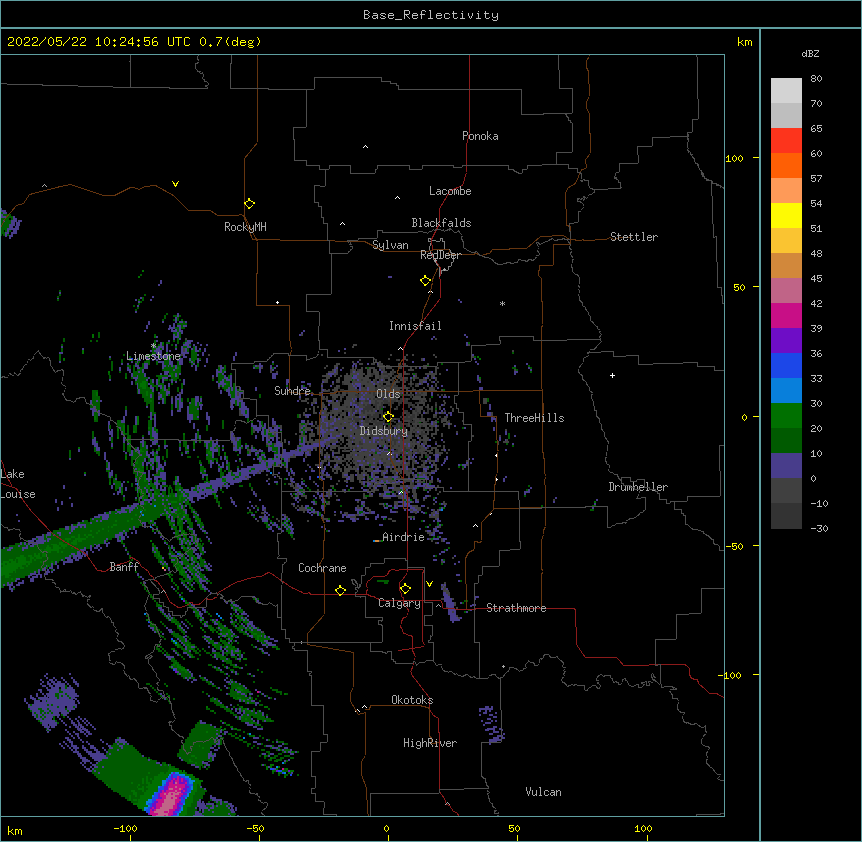Screen dimensions: 862x842
Task: Click the white asterisk marker east of Innisfail
Action: (502, 303)
